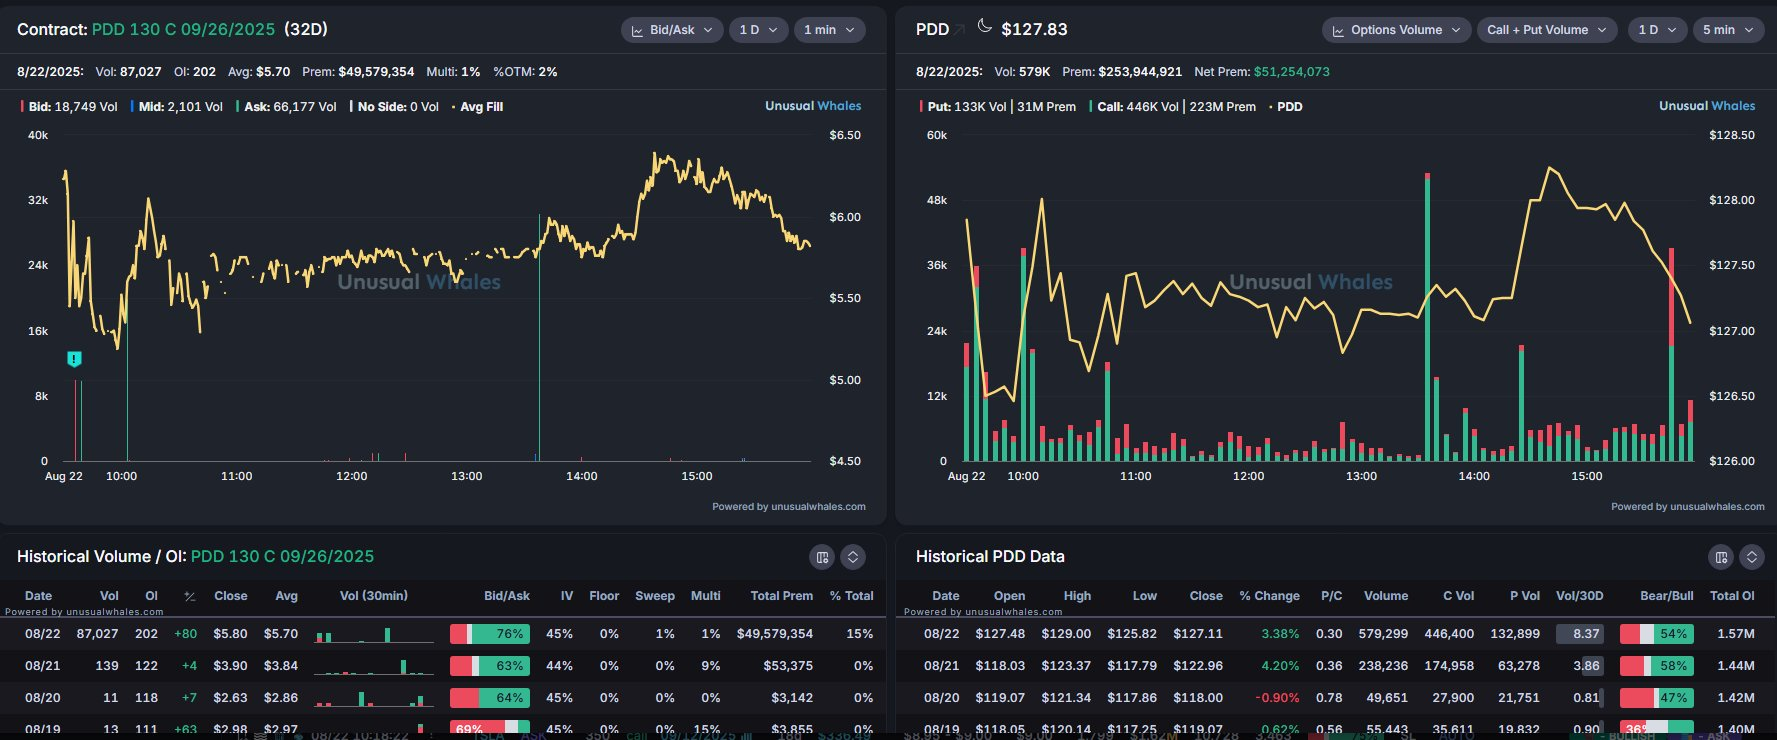Click the teal alert marker on contract chart
The width and height of the screenshot is (1777, 740).
[74, 359]
